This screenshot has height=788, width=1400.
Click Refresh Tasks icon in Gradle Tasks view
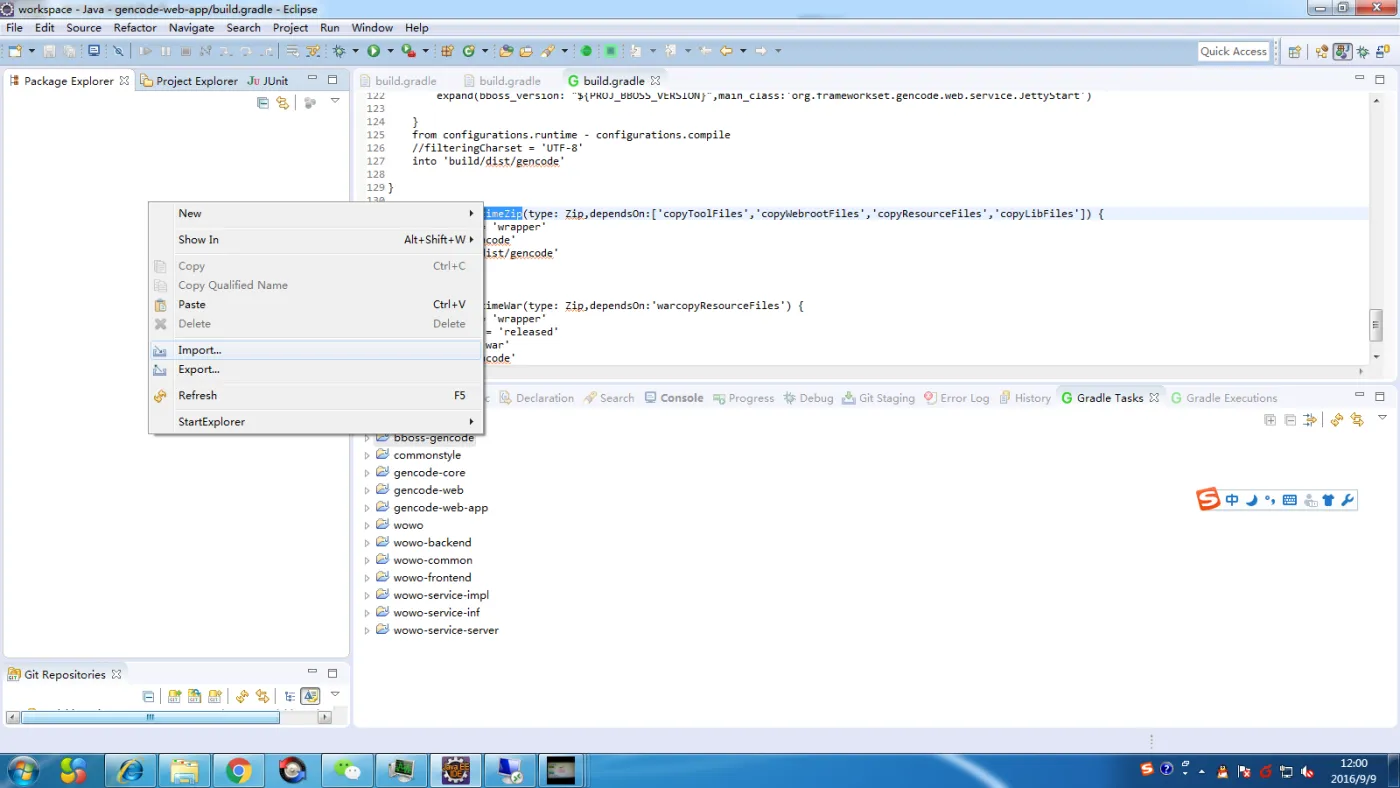1337,420
